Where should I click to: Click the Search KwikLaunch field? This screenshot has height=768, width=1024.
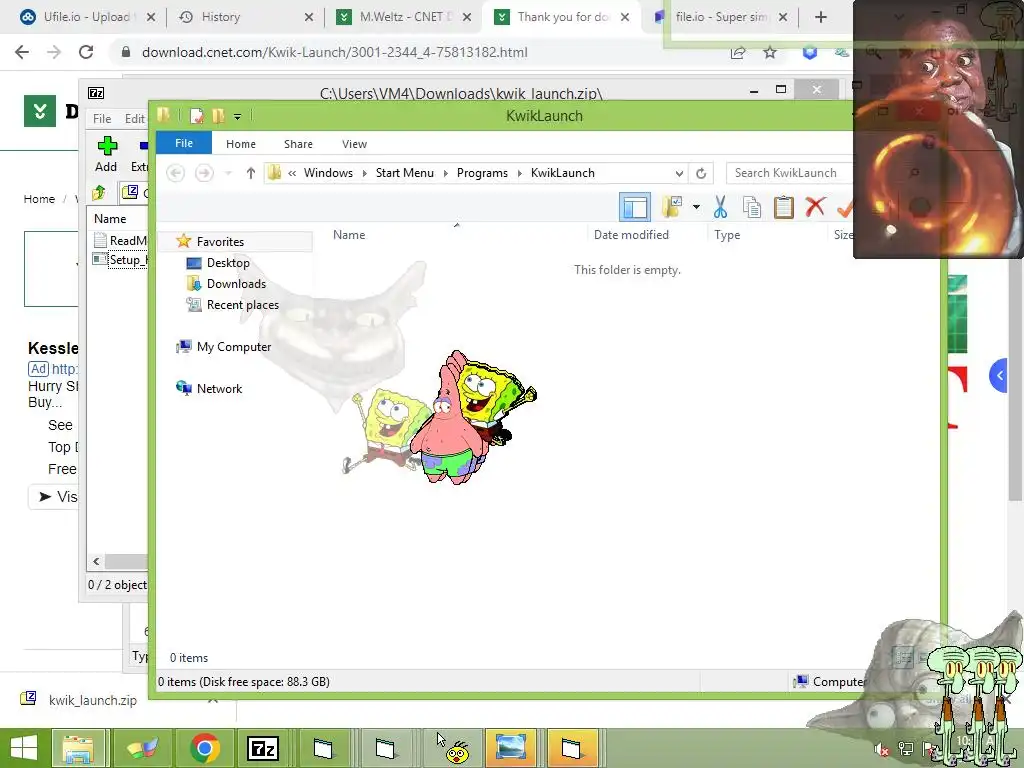coord(791,173)
